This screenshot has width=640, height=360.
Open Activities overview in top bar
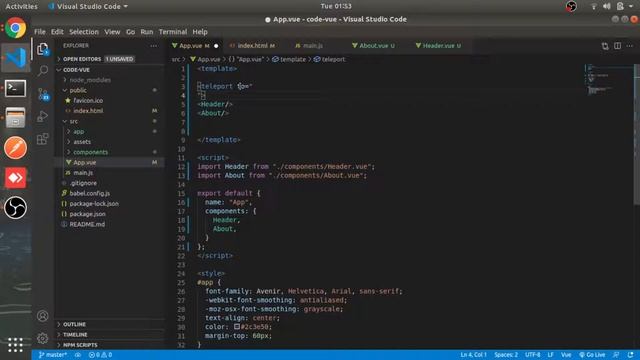[21, 6]
